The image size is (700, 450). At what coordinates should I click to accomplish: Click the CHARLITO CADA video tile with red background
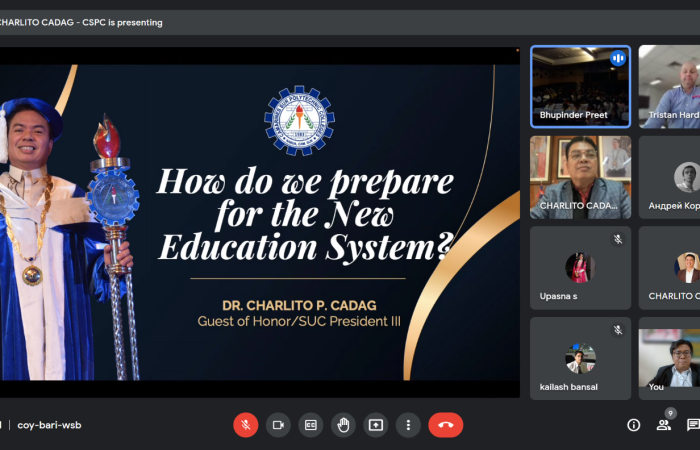(x=580, y=177)
